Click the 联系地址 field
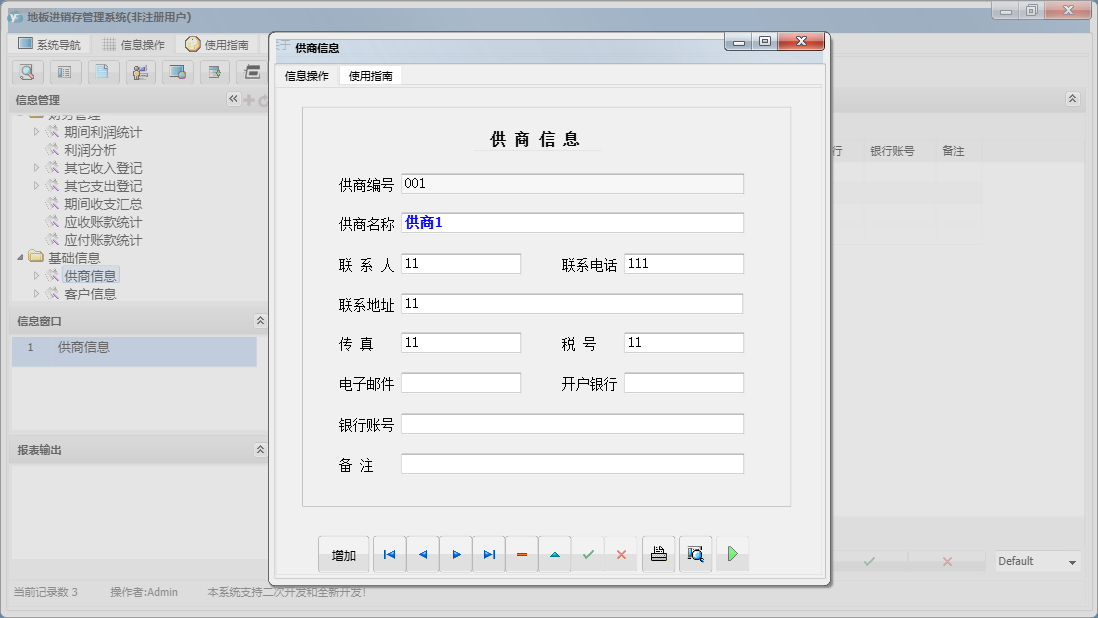 [572, 303]
